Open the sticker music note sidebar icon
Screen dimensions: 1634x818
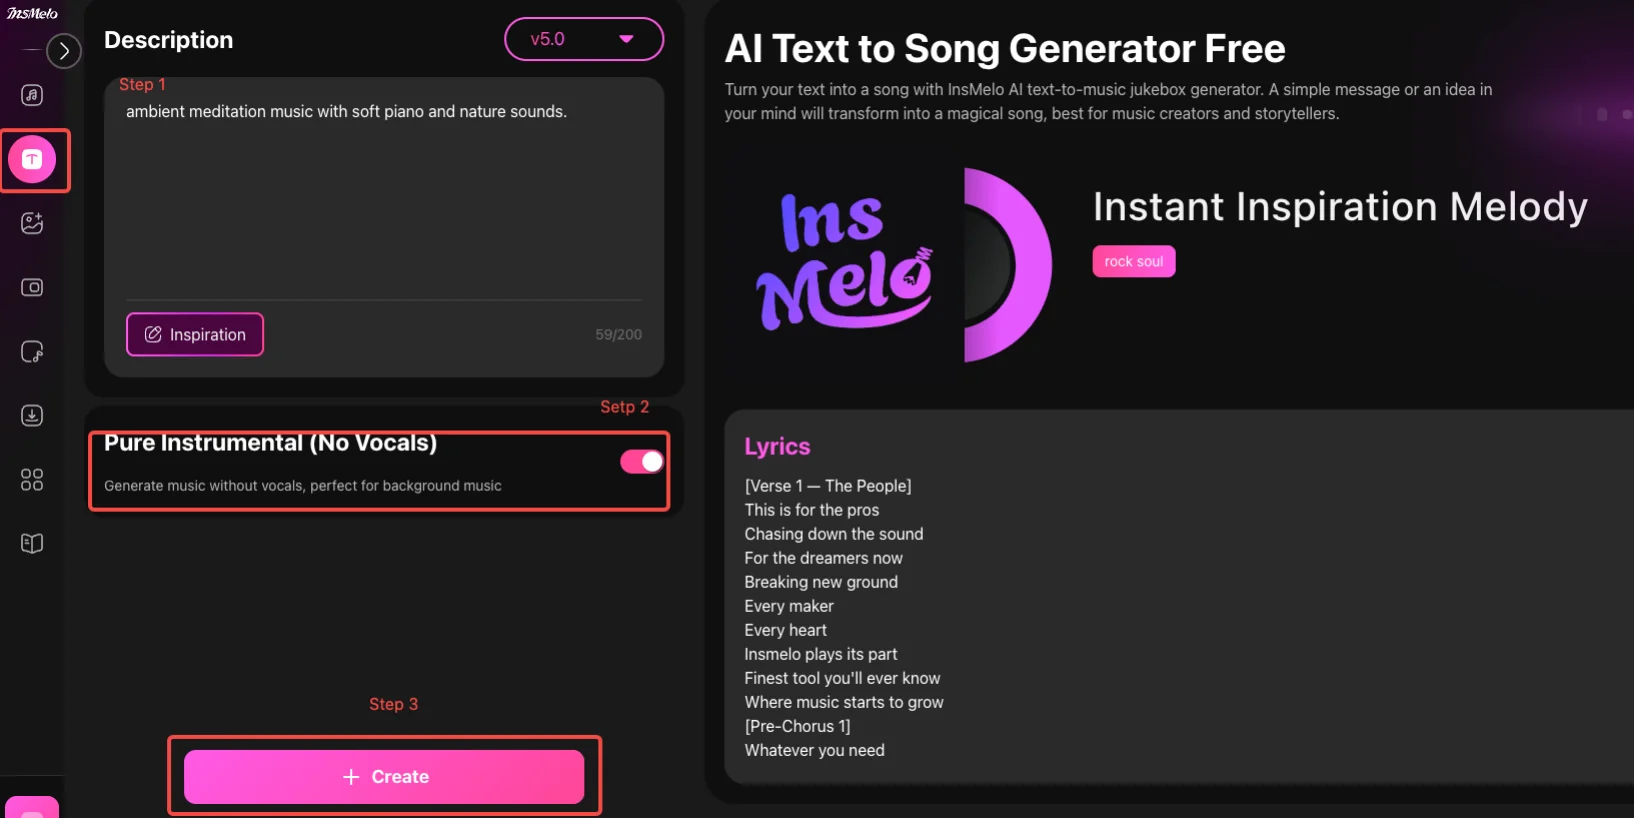pyautogui.click(x=32, y=352)
